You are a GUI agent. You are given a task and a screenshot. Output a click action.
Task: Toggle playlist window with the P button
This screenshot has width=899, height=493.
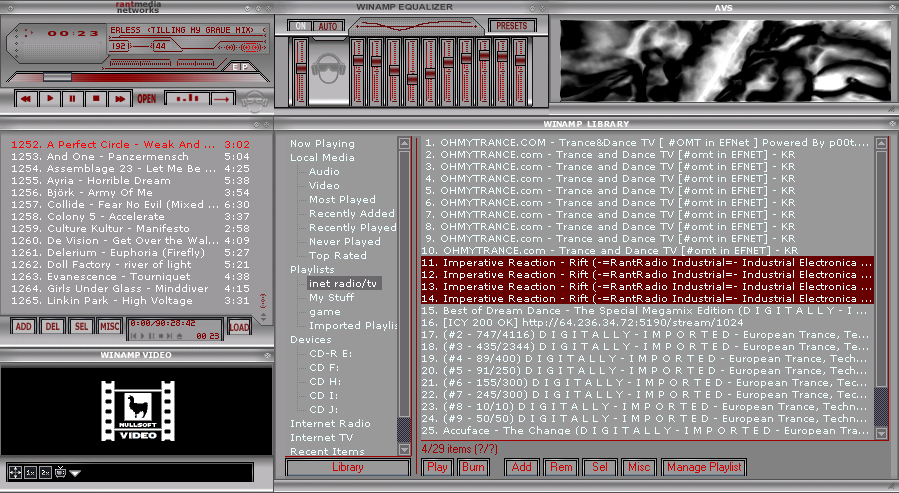pos(245,67)
